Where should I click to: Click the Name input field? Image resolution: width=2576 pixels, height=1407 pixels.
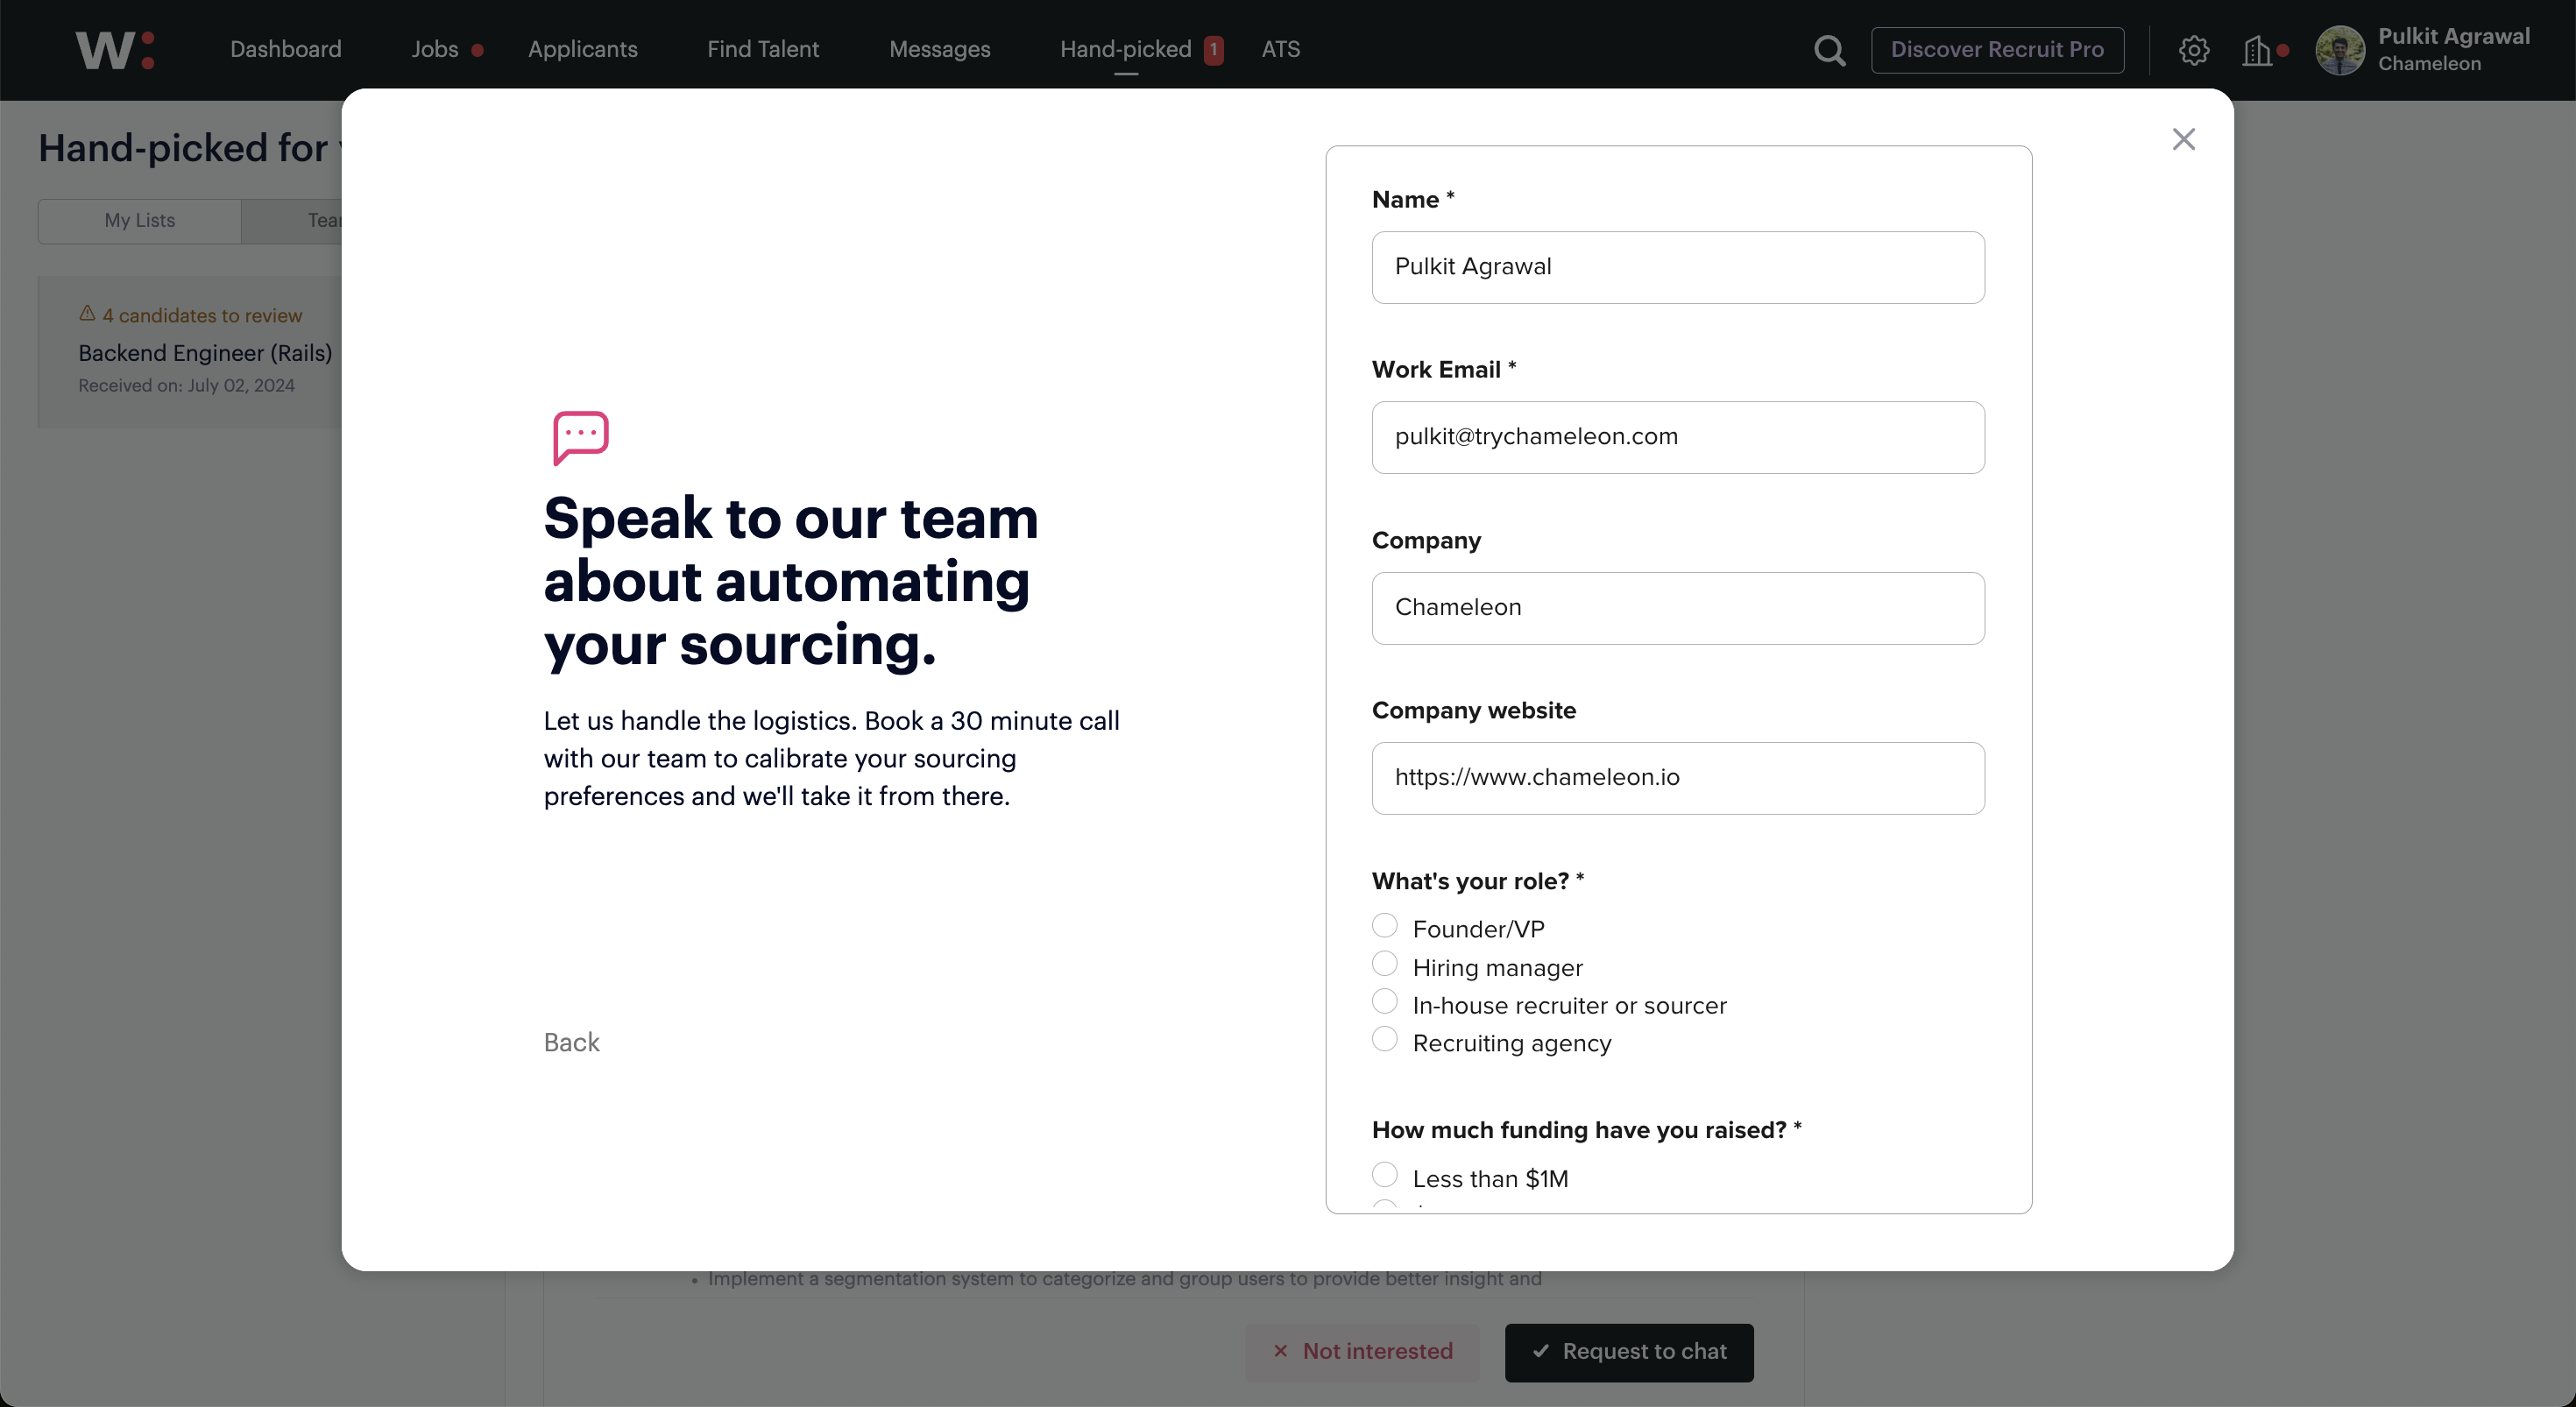(x=1678, y=267)
